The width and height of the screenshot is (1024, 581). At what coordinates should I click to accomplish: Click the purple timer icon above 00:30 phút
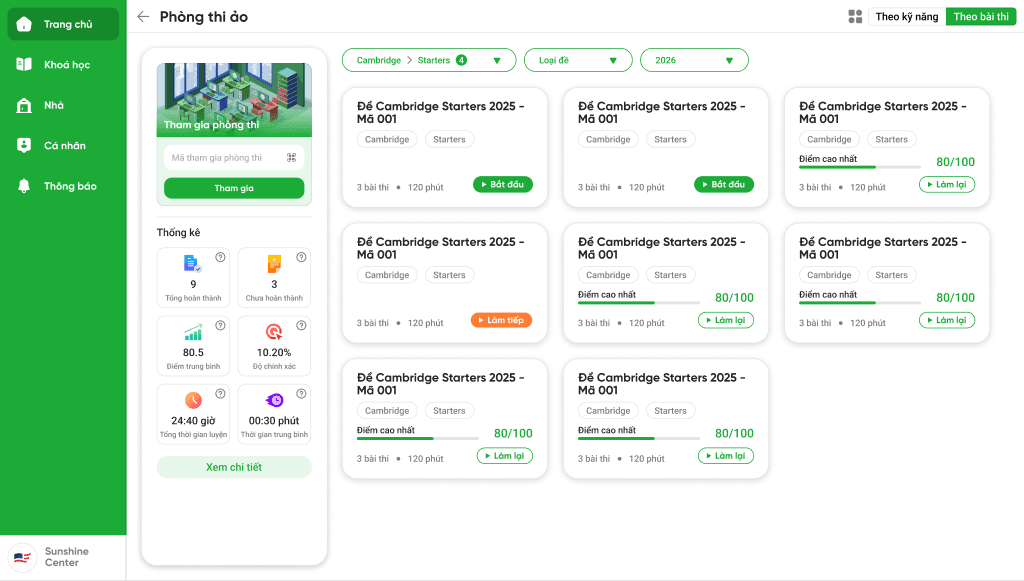[x=274, y=400]
